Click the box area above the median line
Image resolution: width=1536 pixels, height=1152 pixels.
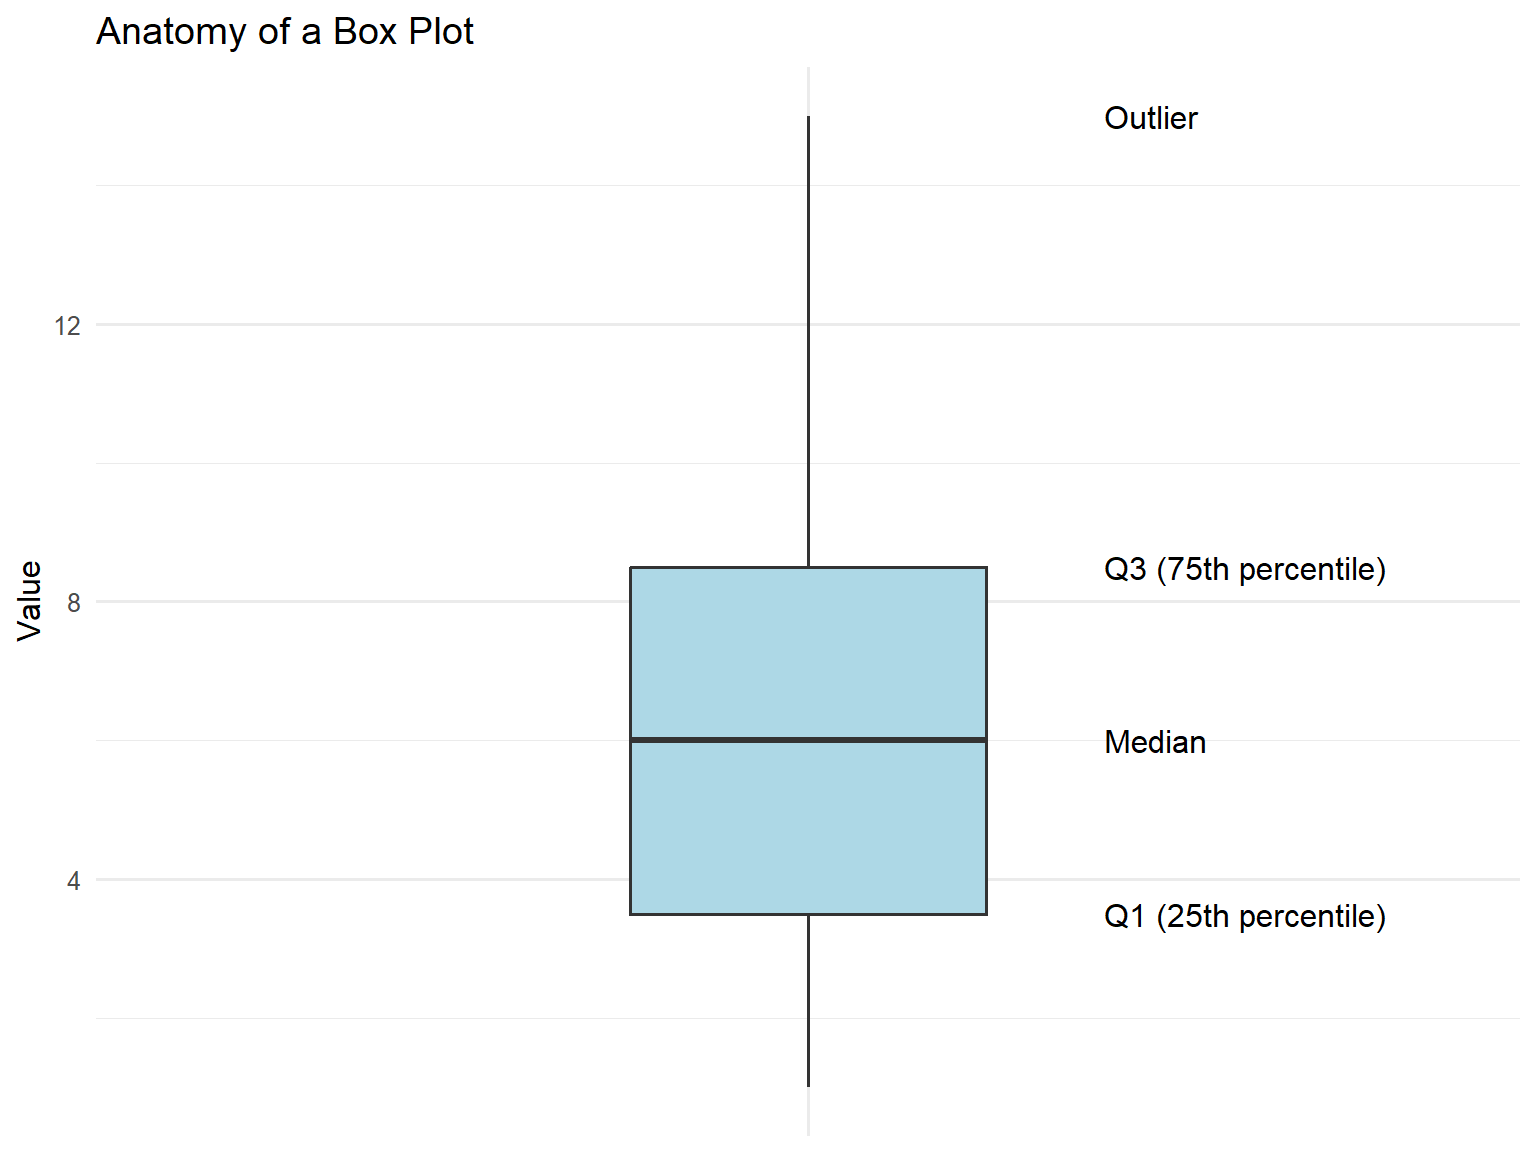coord(808,653)
